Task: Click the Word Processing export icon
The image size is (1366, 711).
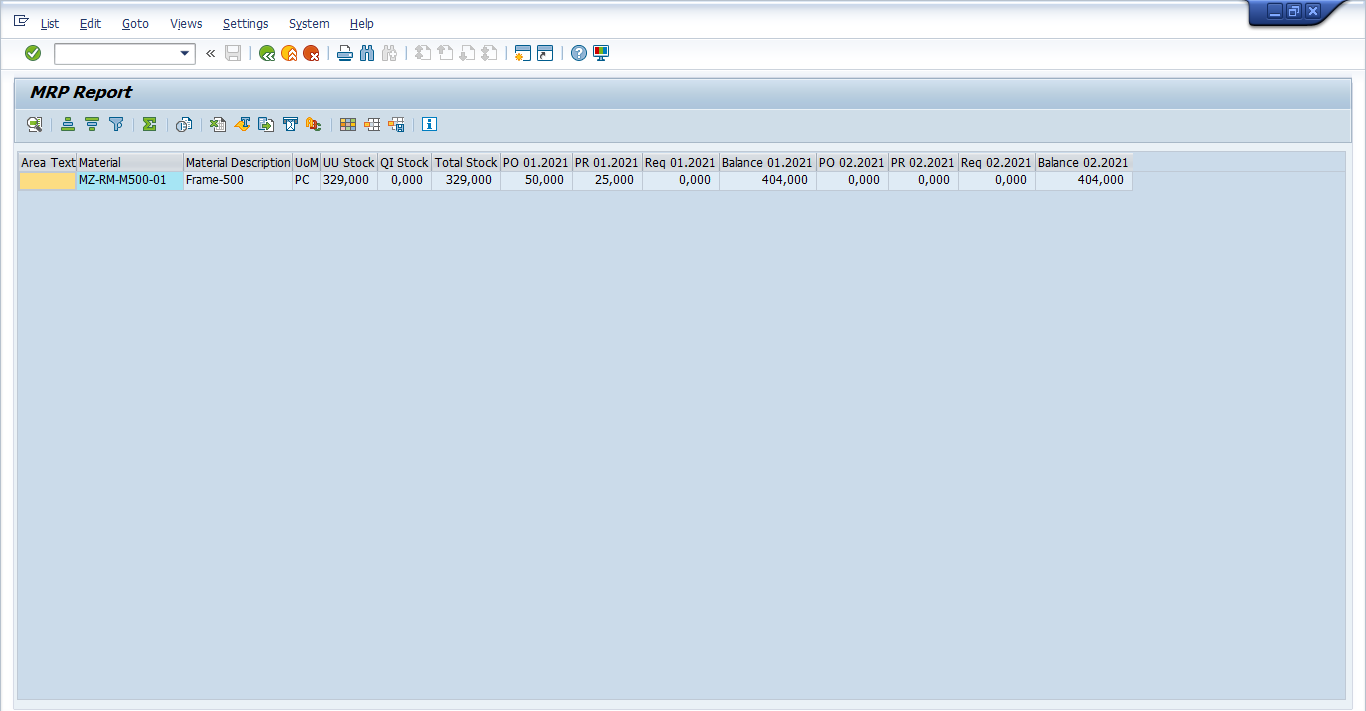Action: (242, 124)
